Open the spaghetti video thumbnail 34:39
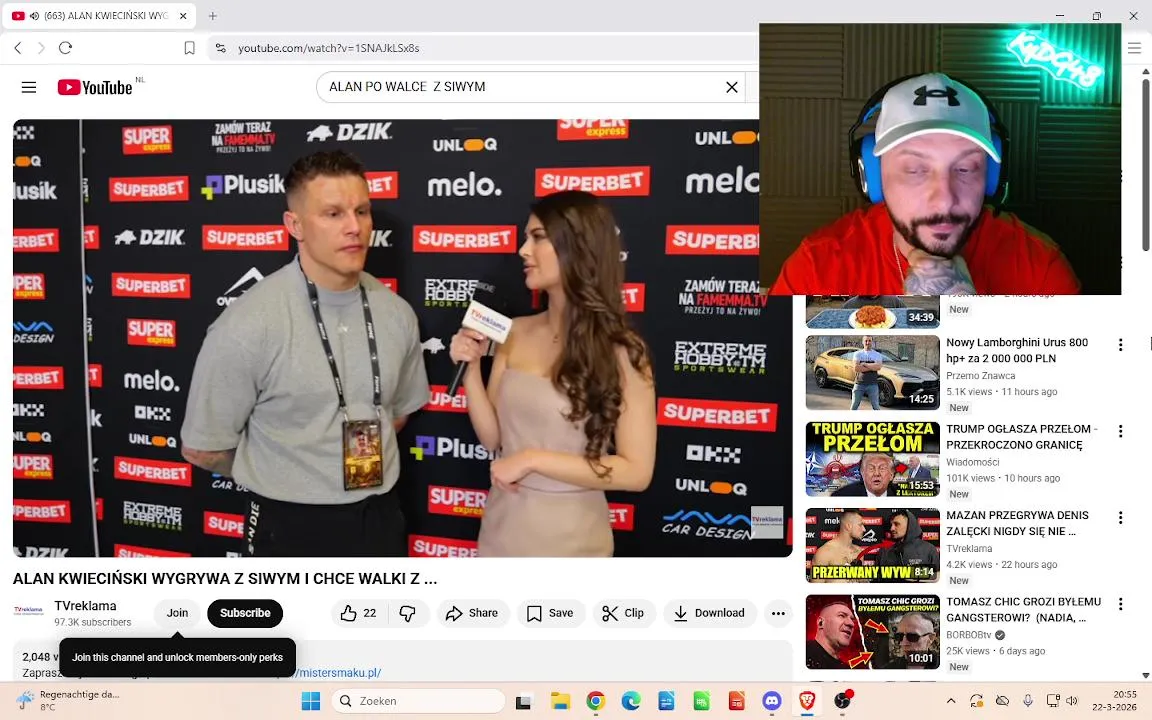This screenshot has width=1152, height=720. click(873, 311)
